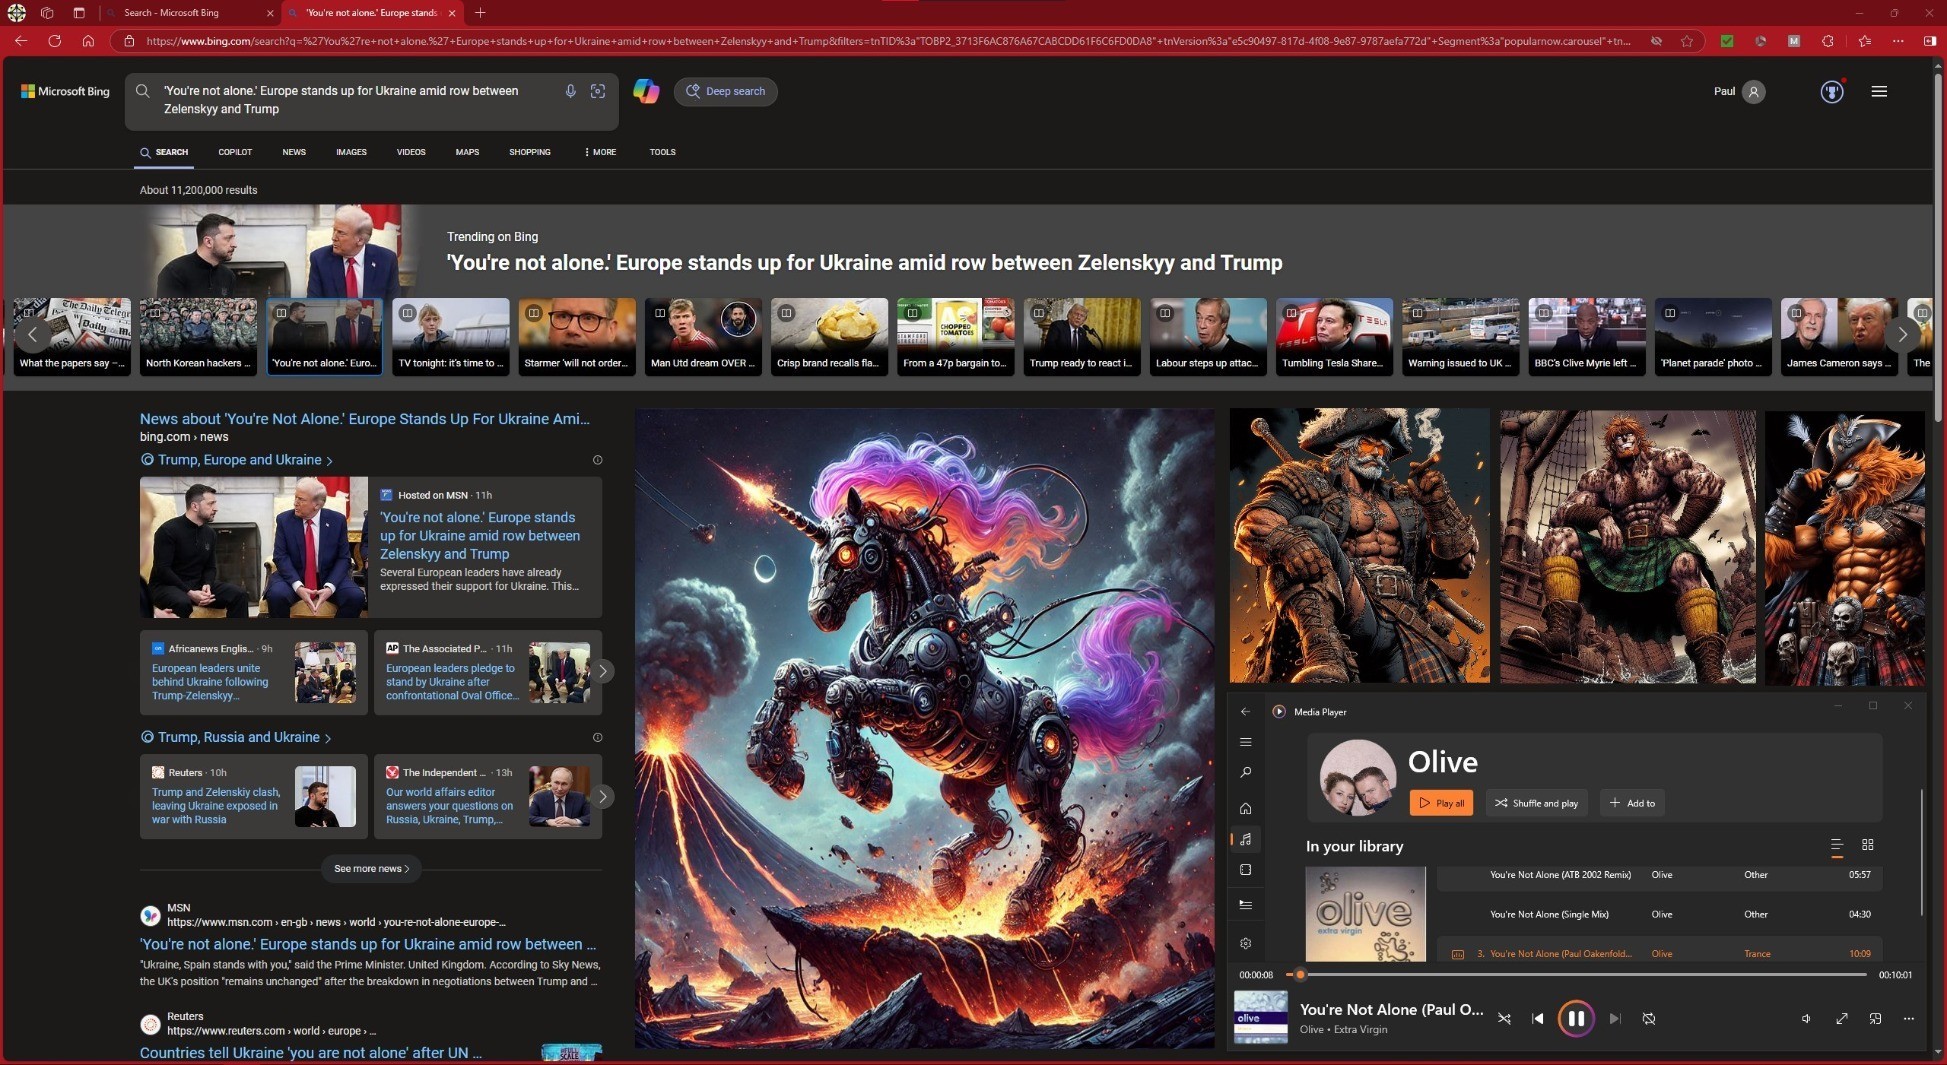Viewport: 1947px width, 1065px height.
Task: Skip to the previous track
Action: pos(1538,1019)
